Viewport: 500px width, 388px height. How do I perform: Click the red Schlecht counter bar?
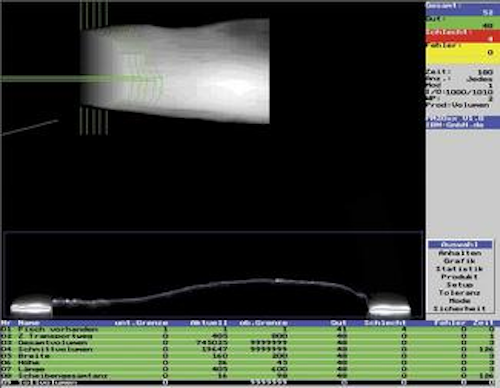pyautogui.click(x=463, y=36)
